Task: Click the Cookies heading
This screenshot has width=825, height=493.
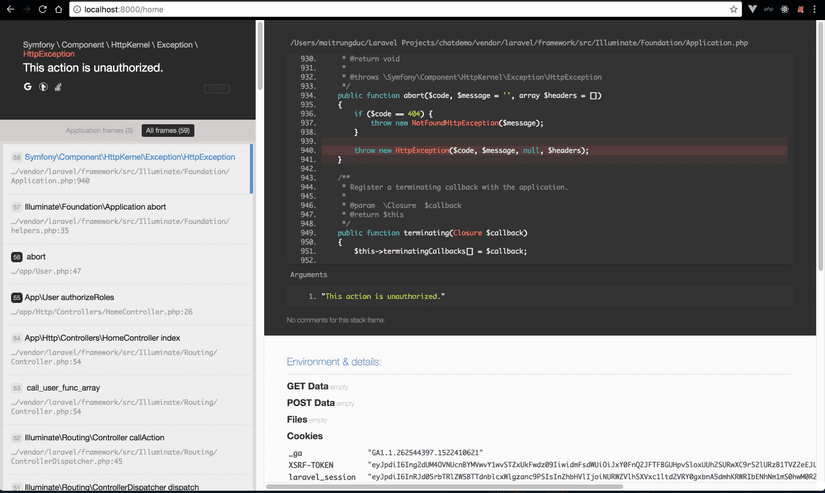Action: click(305, 436)
